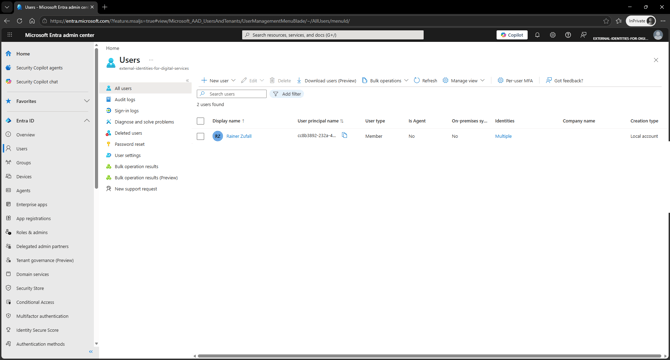Viewport: 670px width, 360px height.
Task: Open the Bulk operations dropdown
Action: 385,81
